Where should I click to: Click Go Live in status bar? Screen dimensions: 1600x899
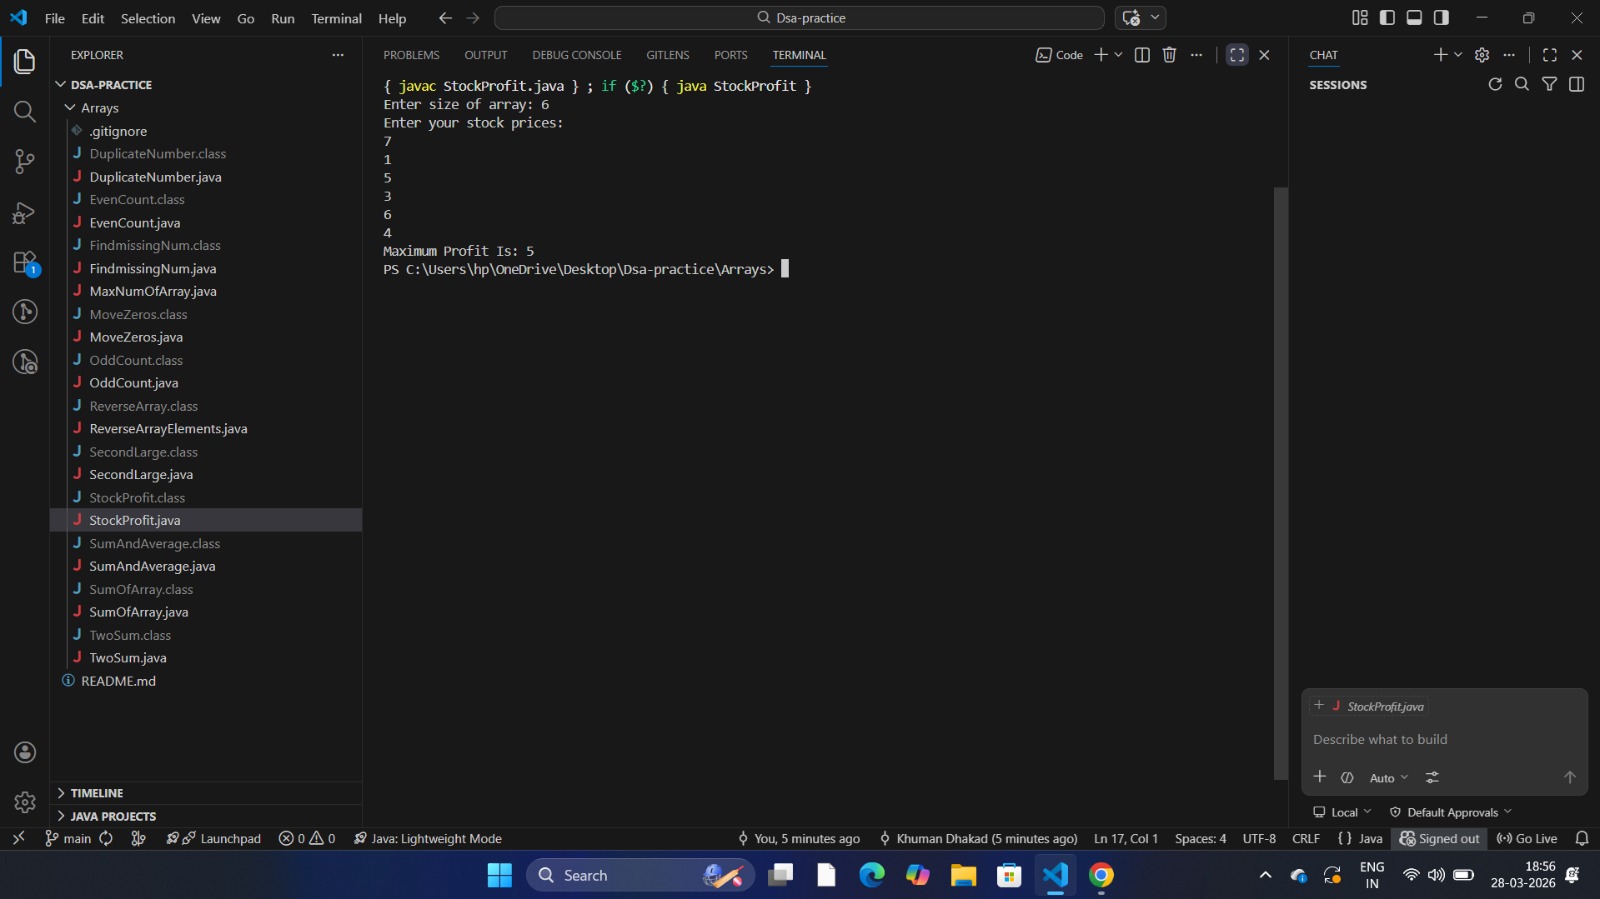pos(1527,839)
